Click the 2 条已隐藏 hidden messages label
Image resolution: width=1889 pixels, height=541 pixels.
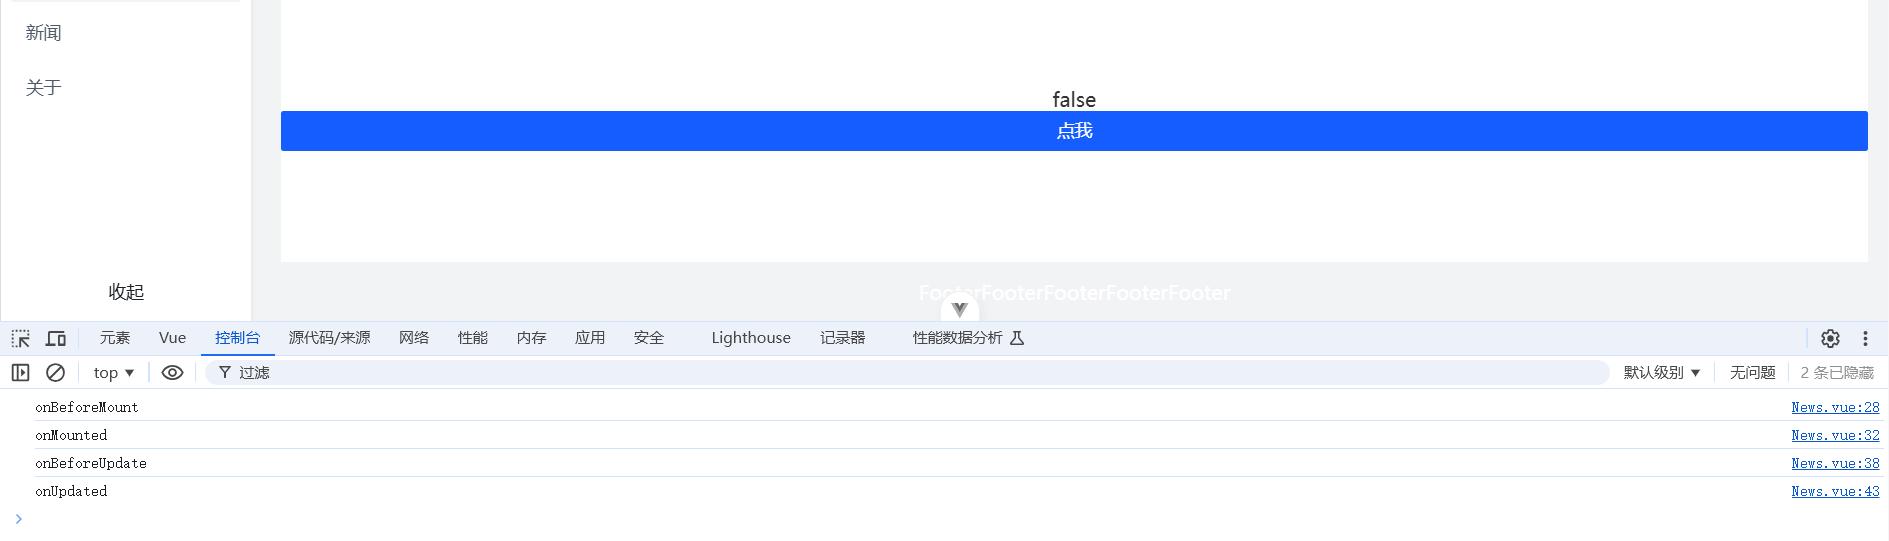1837,372
